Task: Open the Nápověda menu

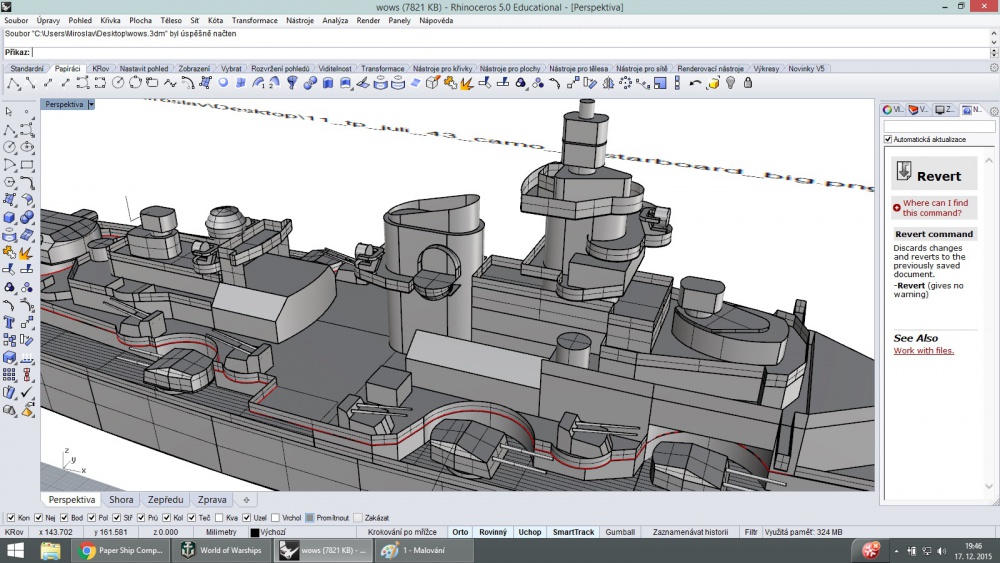Action: click(x=436, y=20)
